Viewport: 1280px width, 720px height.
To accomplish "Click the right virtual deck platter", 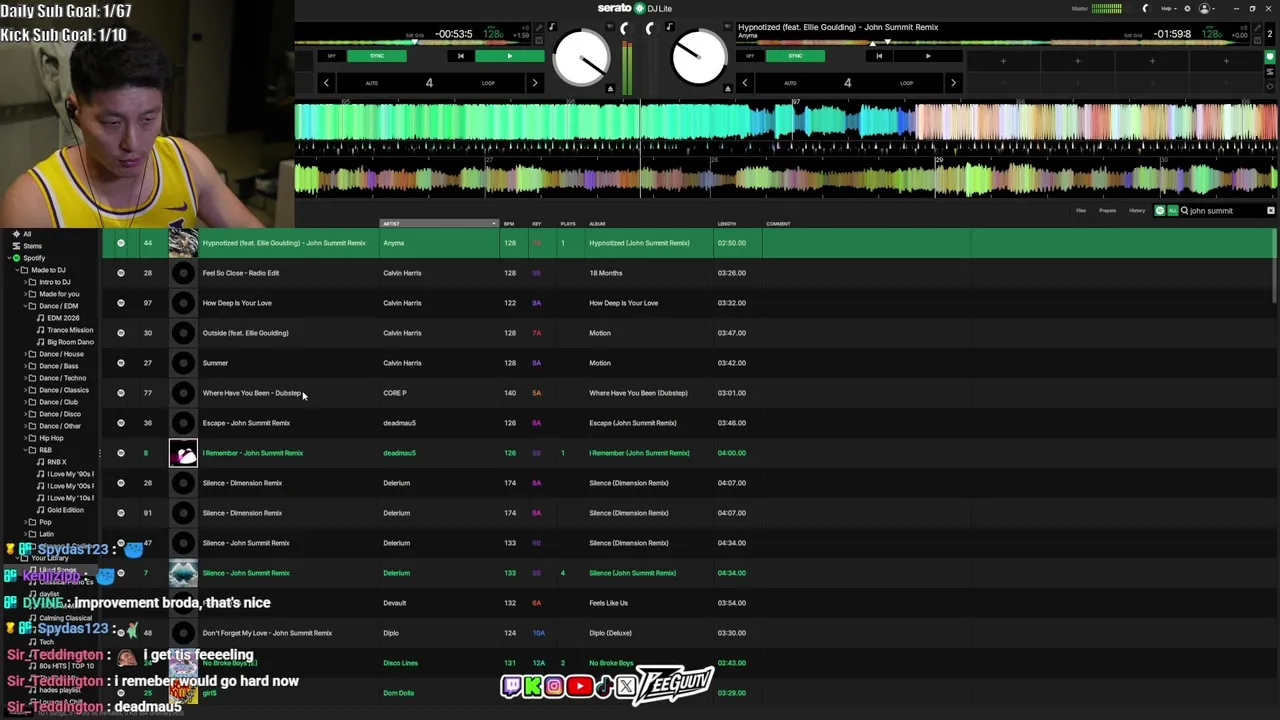I will click(699, 58).
